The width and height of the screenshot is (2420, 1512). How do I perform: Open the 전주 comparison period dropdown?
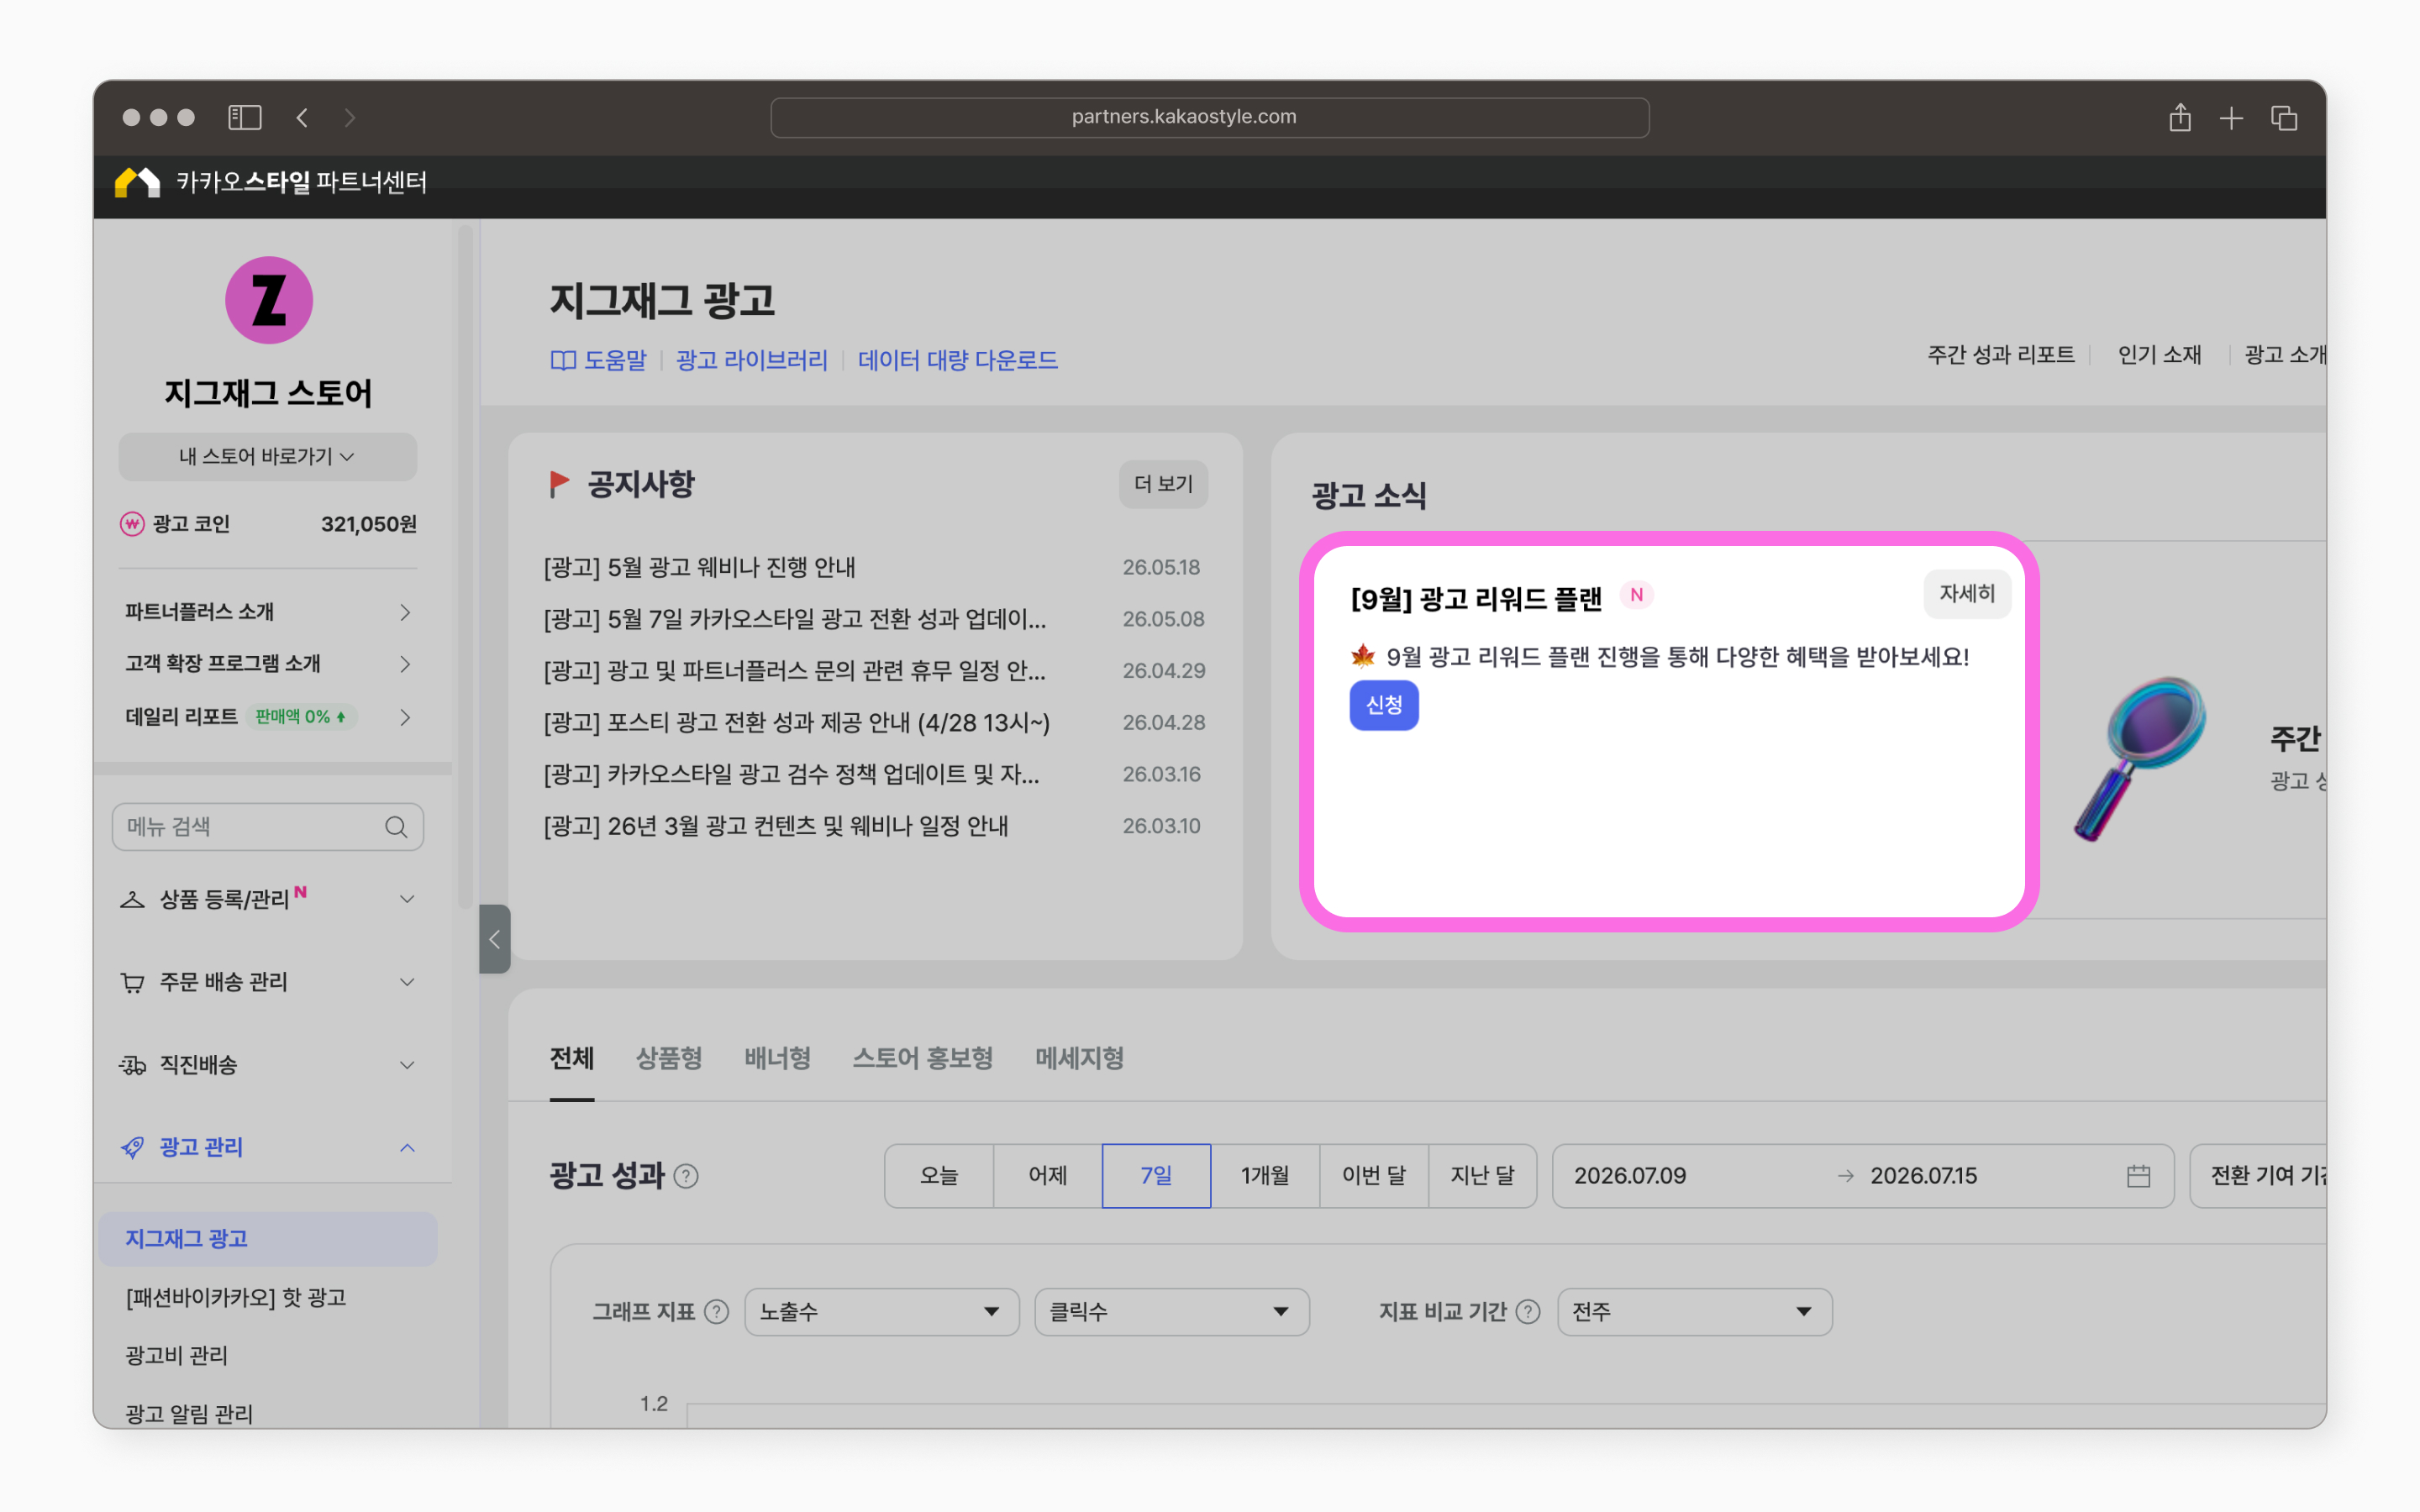(x=1695, y=1312)
